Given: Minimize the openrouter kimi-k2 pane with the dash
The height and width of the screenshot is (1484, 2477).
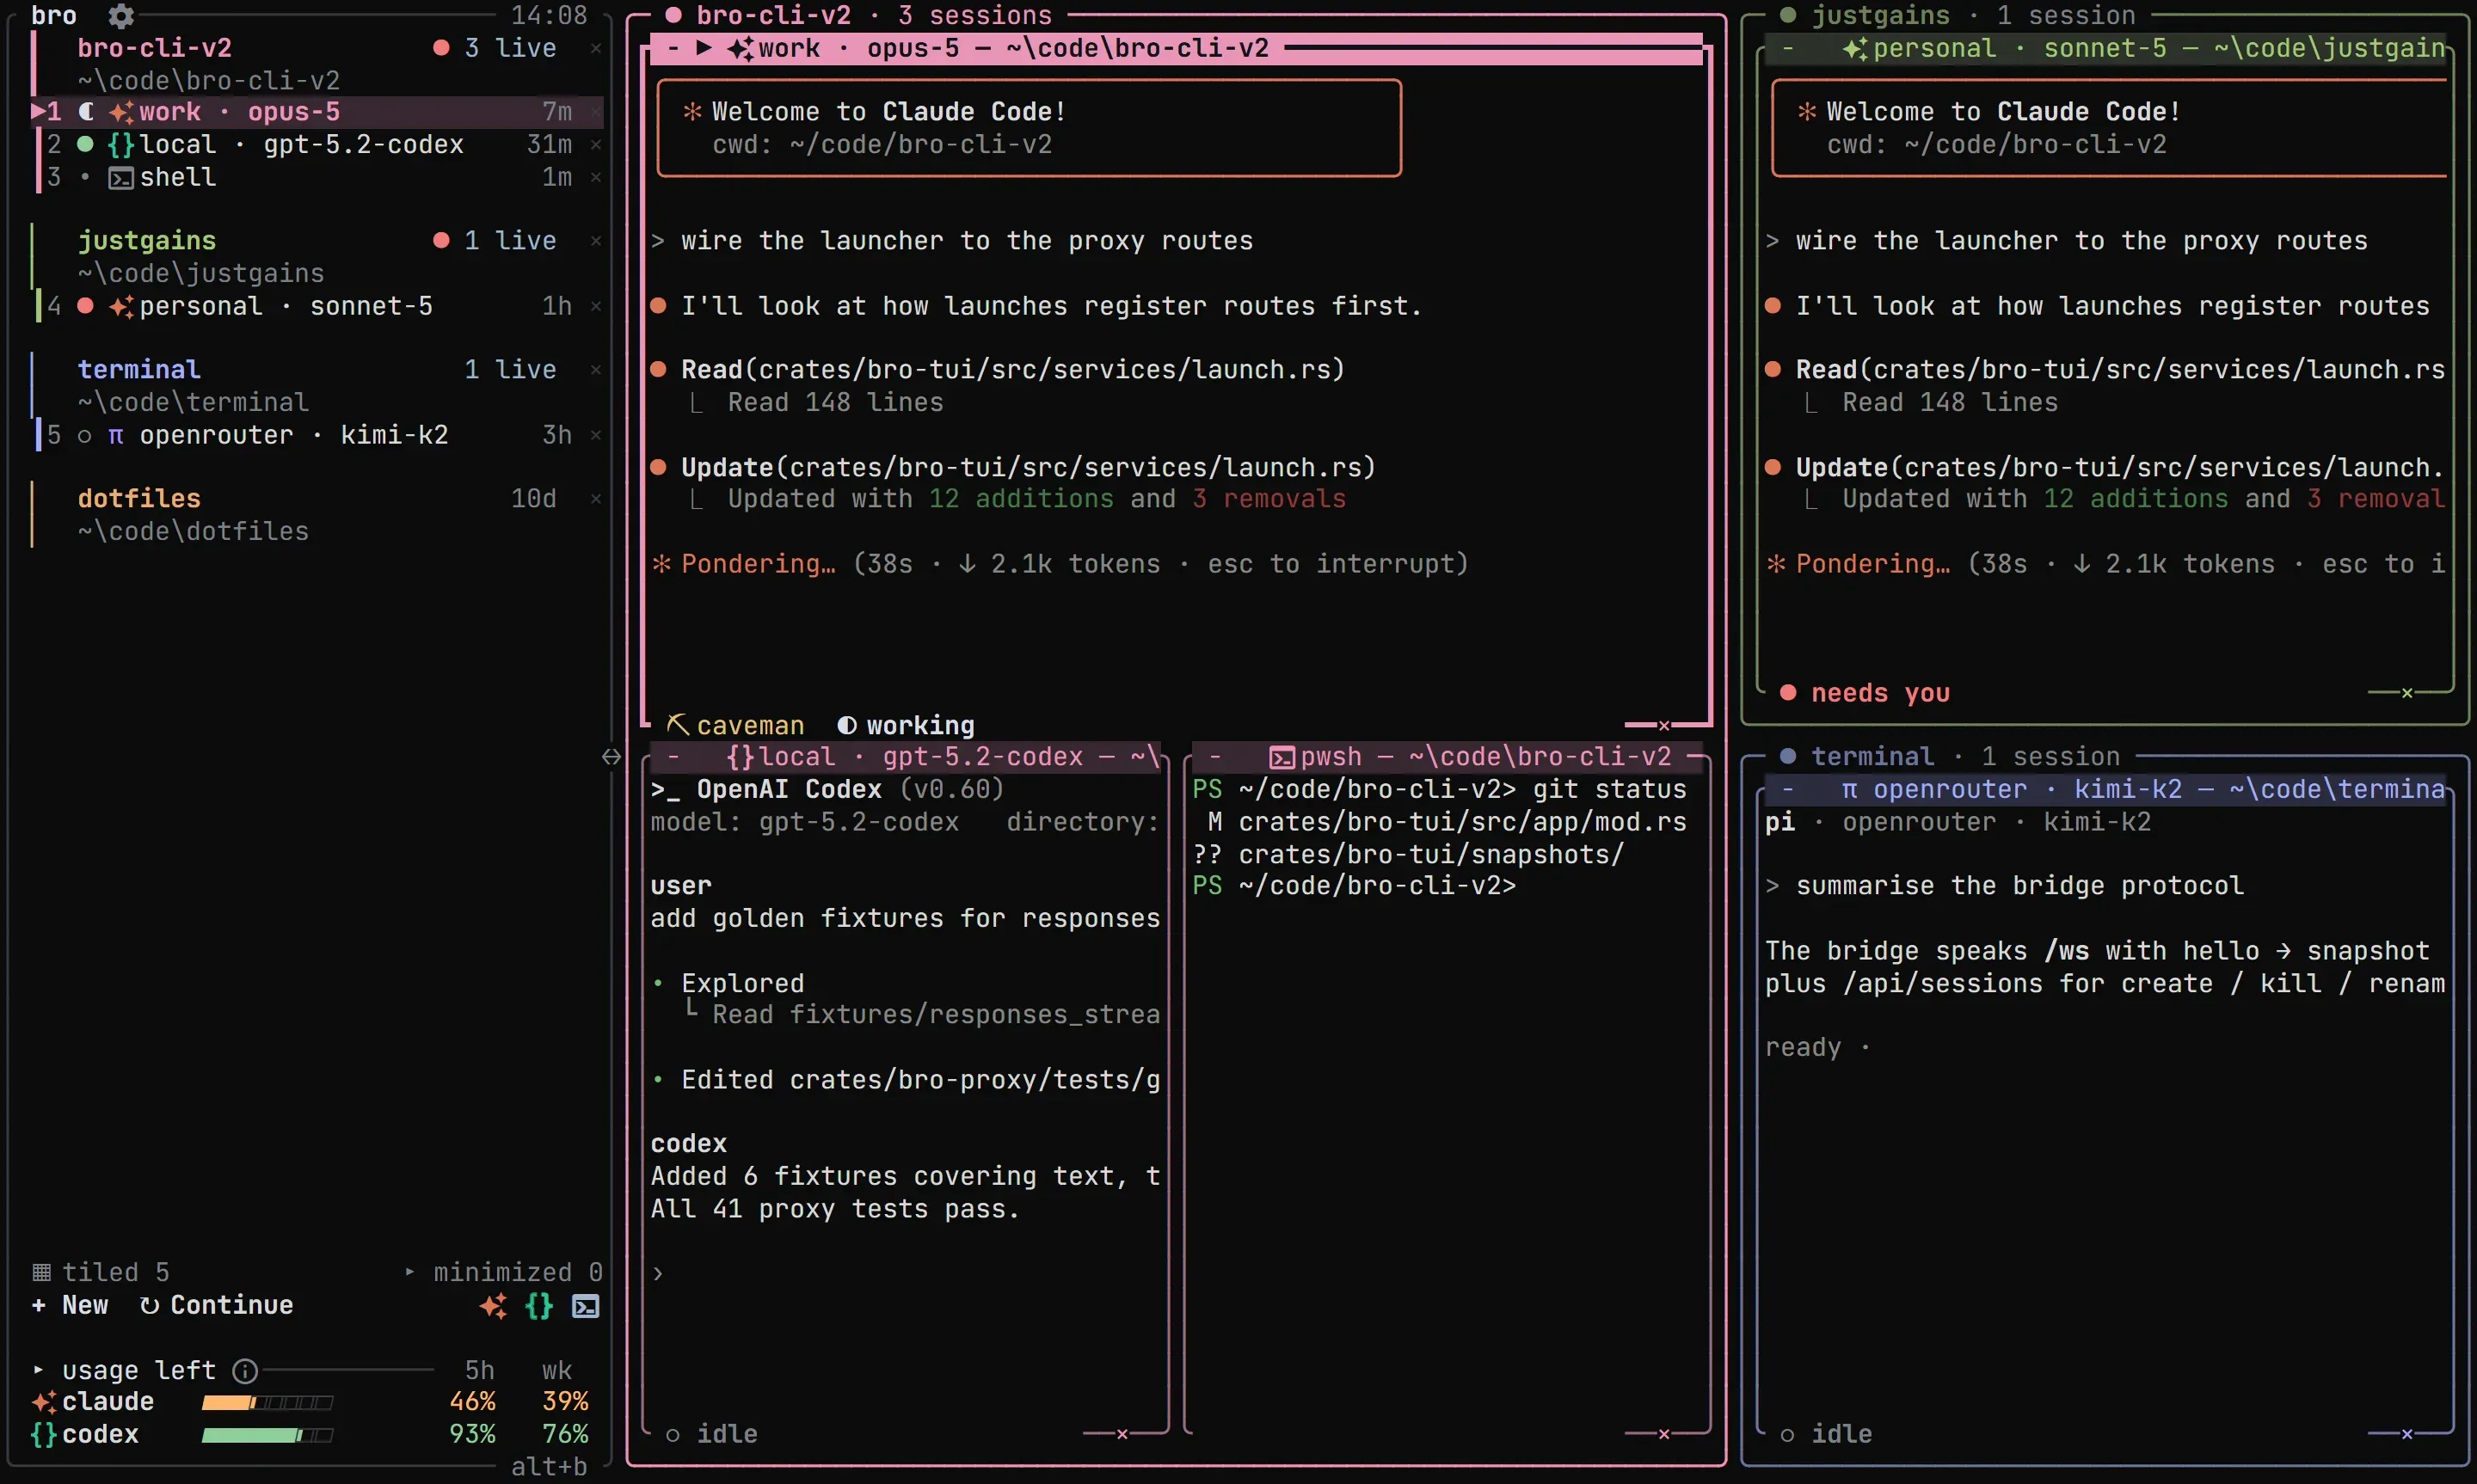Looking at the screenshot, I should tap(1788, 790).
